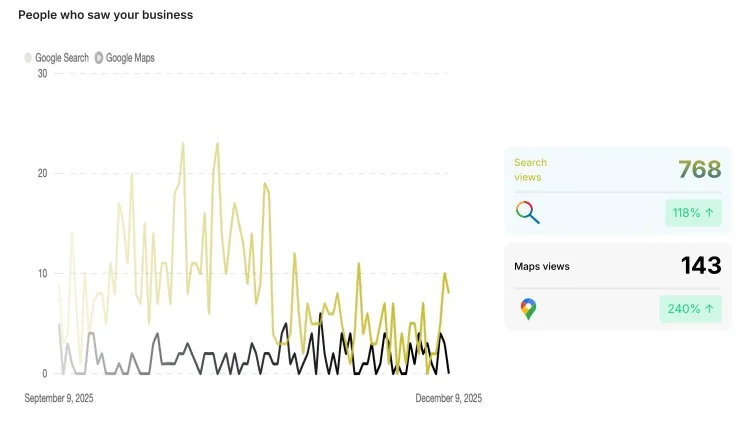Open the 118% growth badge
The width and height of the screenshot is (746, 446).
[693, 212]
